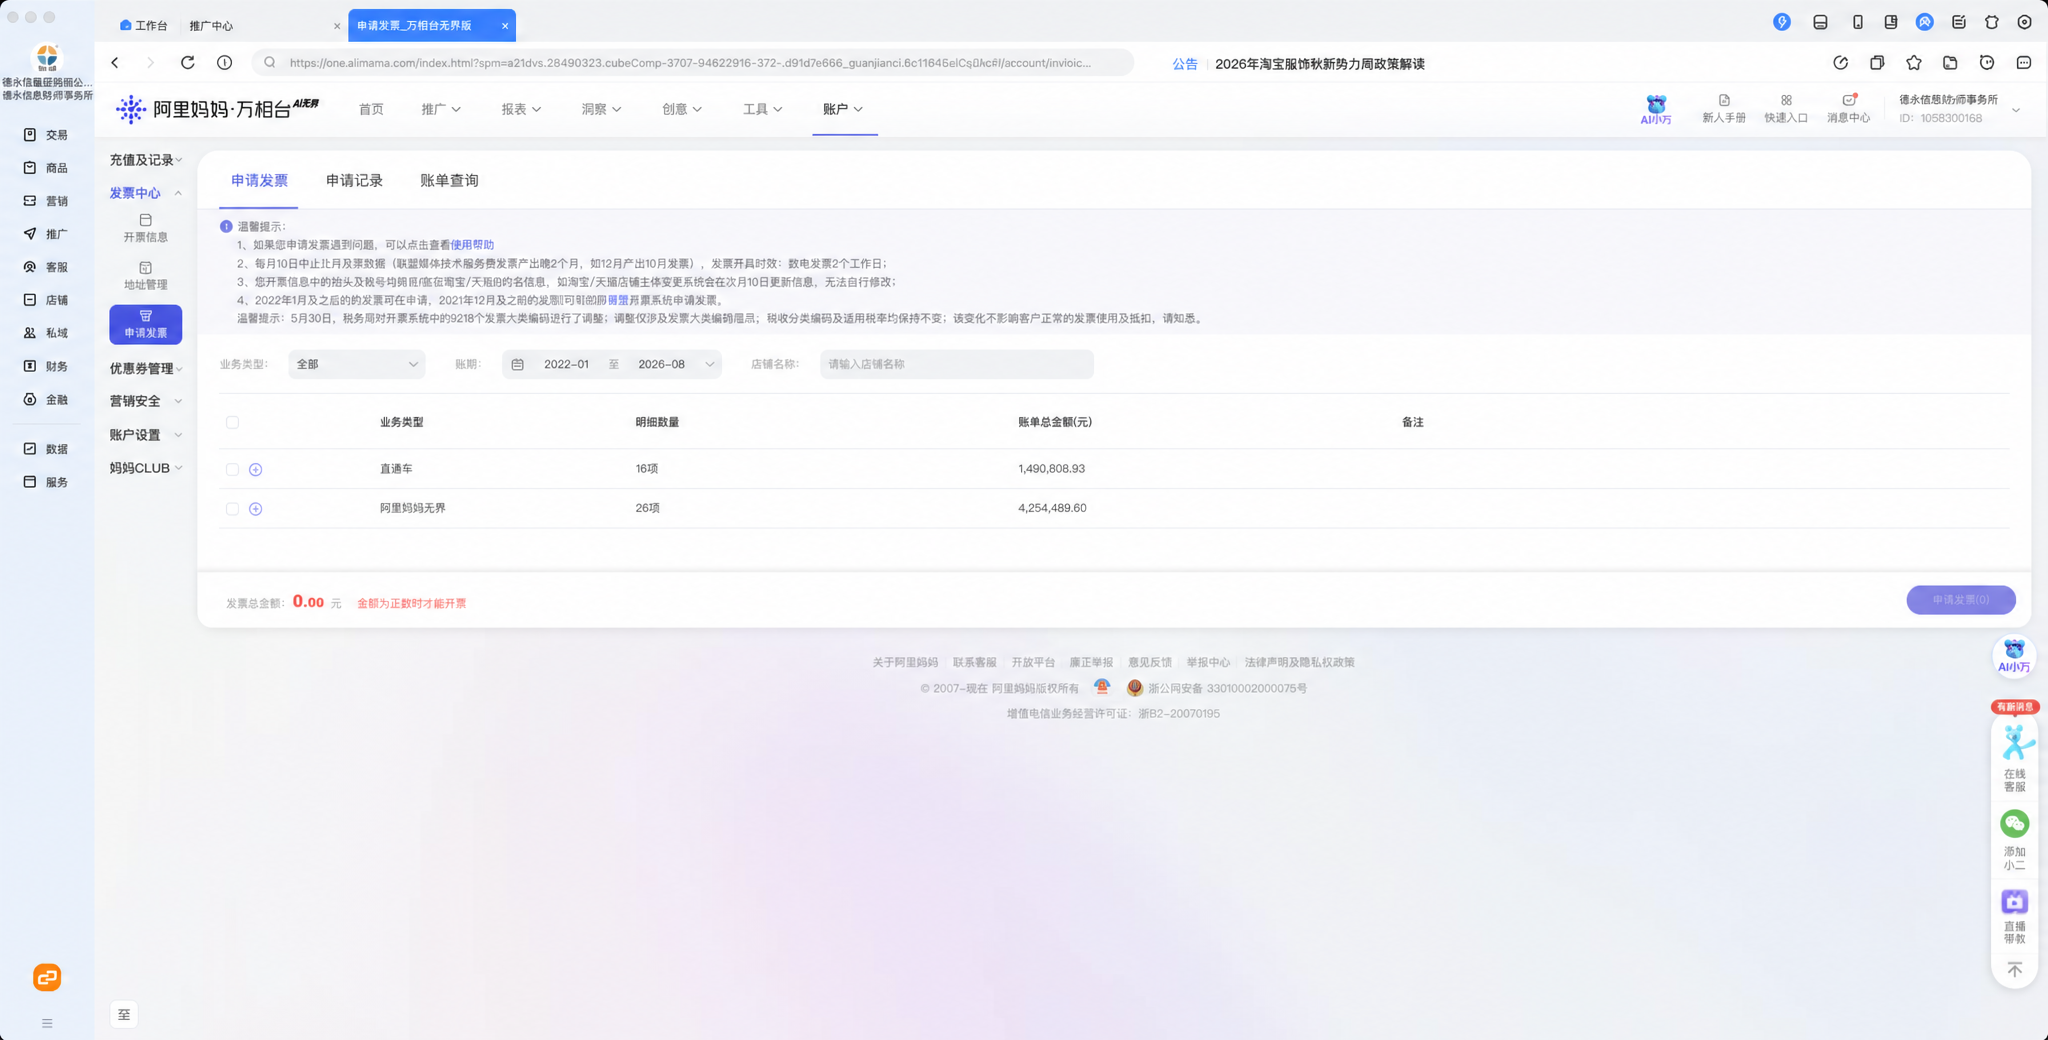Expand 妈妈CLUB menu section
The image size is (2048, 1040).
point(146,468)
